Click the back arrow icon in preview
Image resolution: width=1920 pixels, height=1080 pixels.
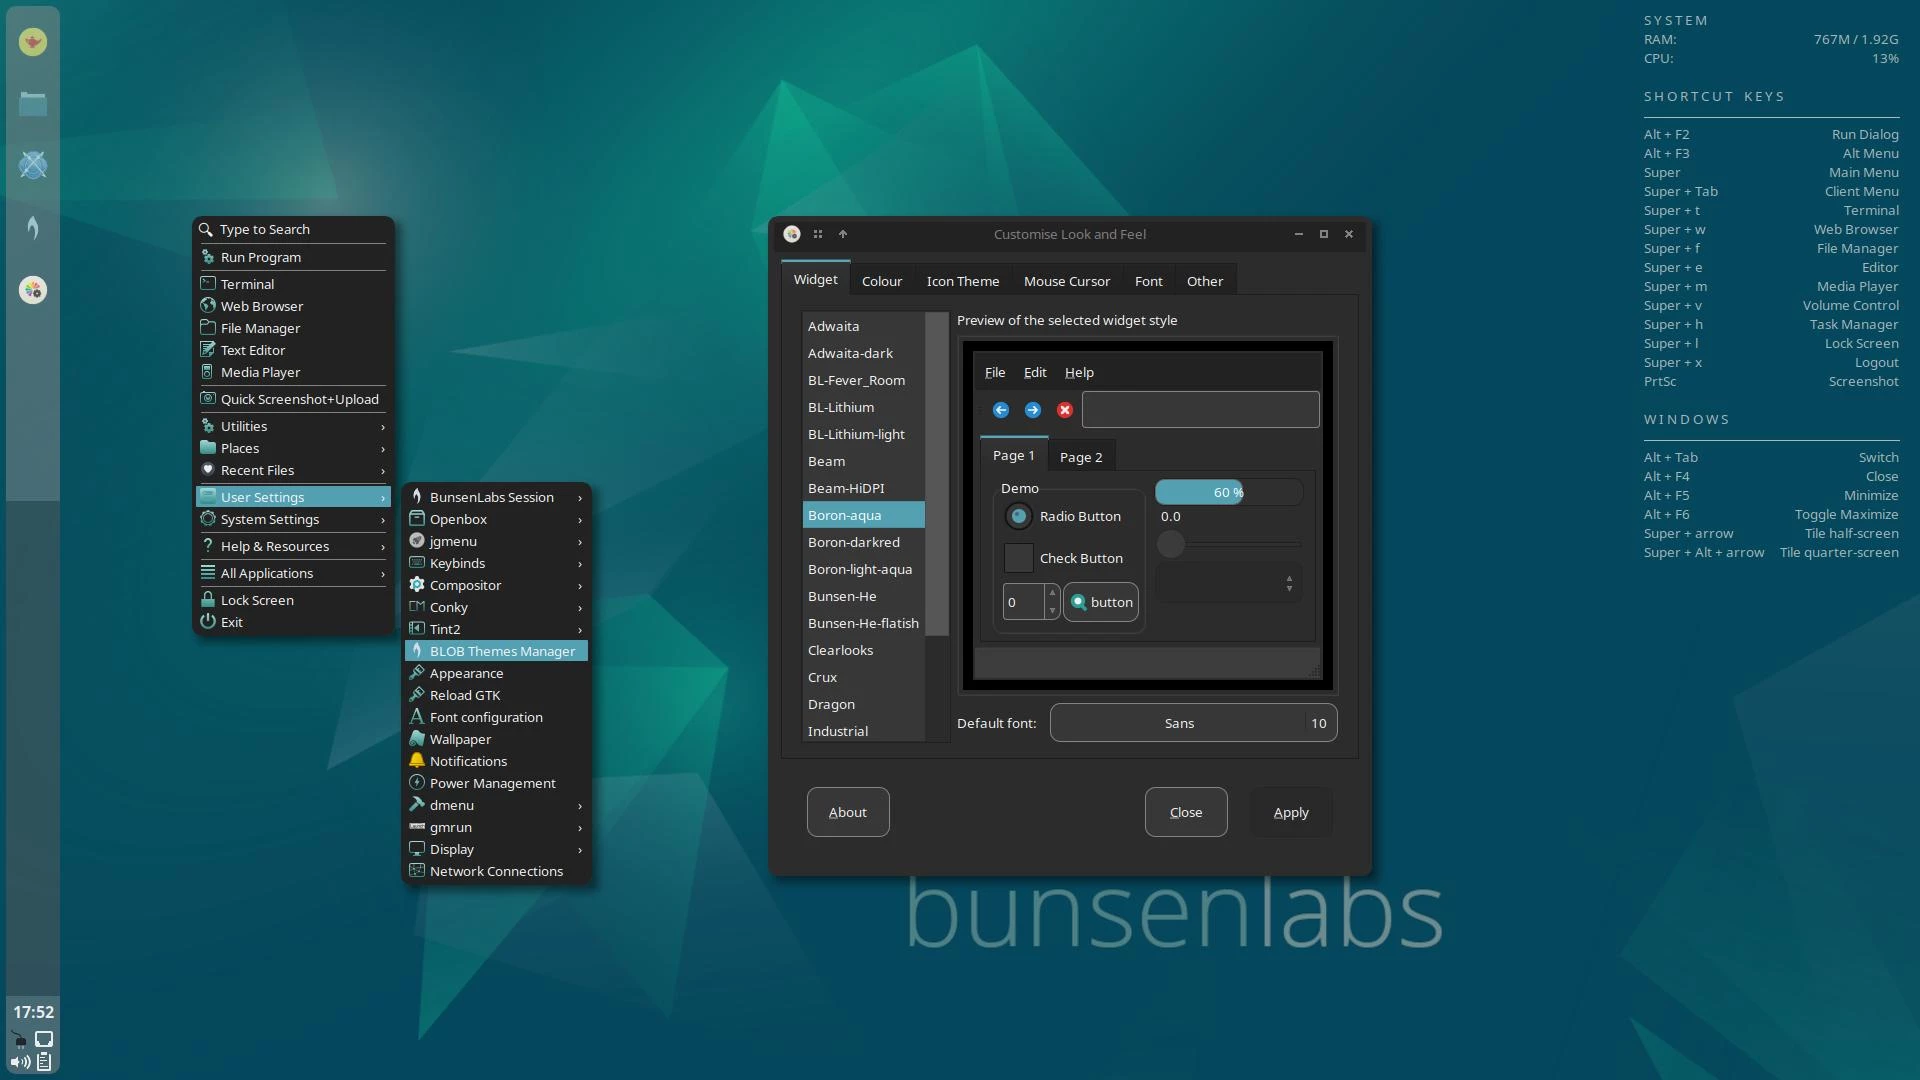(x=1000, y=410)
